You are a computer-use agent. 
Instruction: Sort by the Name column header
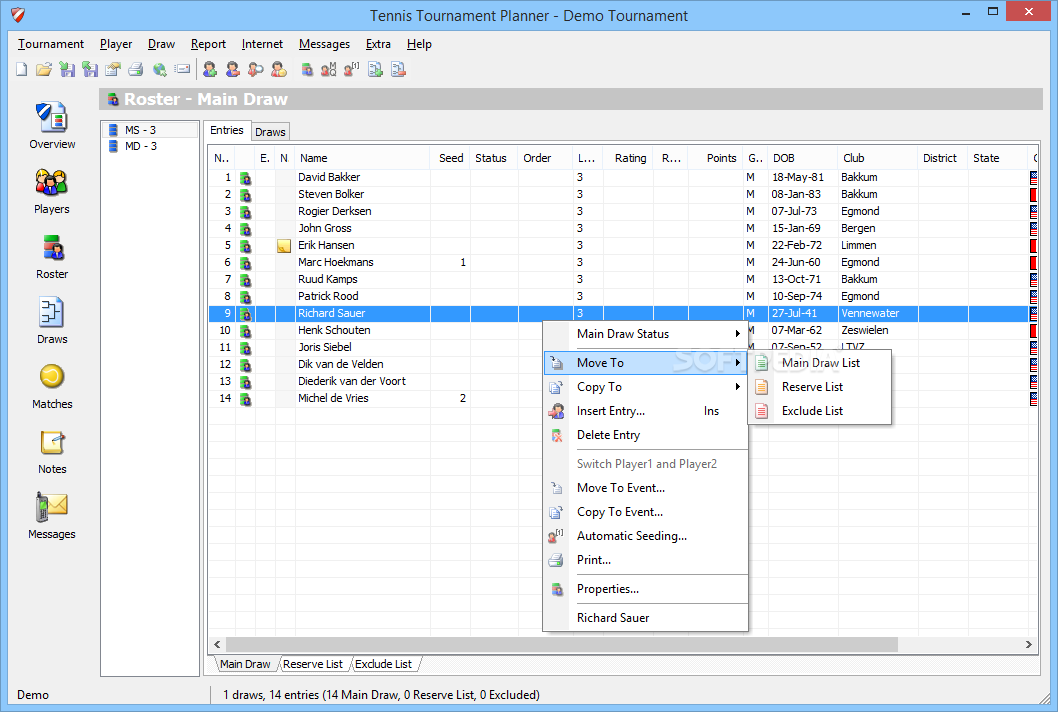[363, 158]
